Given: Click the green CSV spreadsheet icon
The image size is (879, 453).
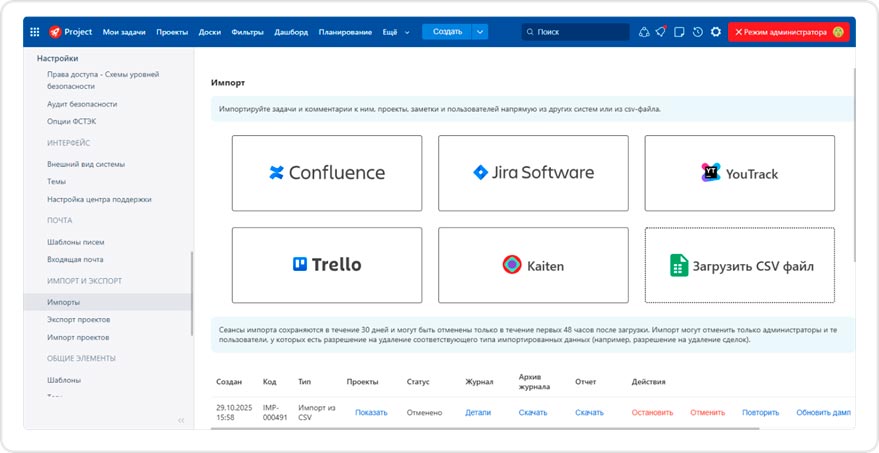Looking at the screenshot, I should click(679, 265).
